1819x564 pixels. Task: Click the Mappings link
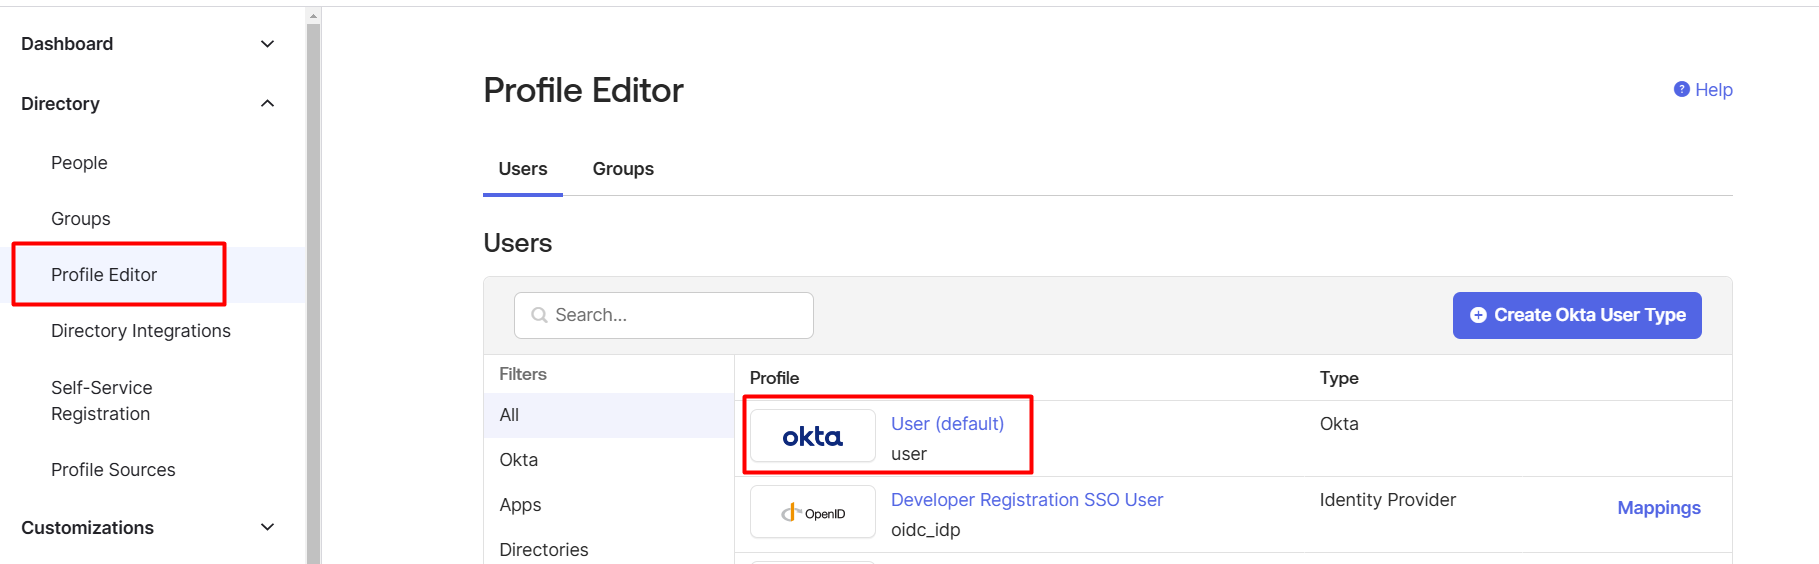pyautogui.click(x=1659, y=508)
